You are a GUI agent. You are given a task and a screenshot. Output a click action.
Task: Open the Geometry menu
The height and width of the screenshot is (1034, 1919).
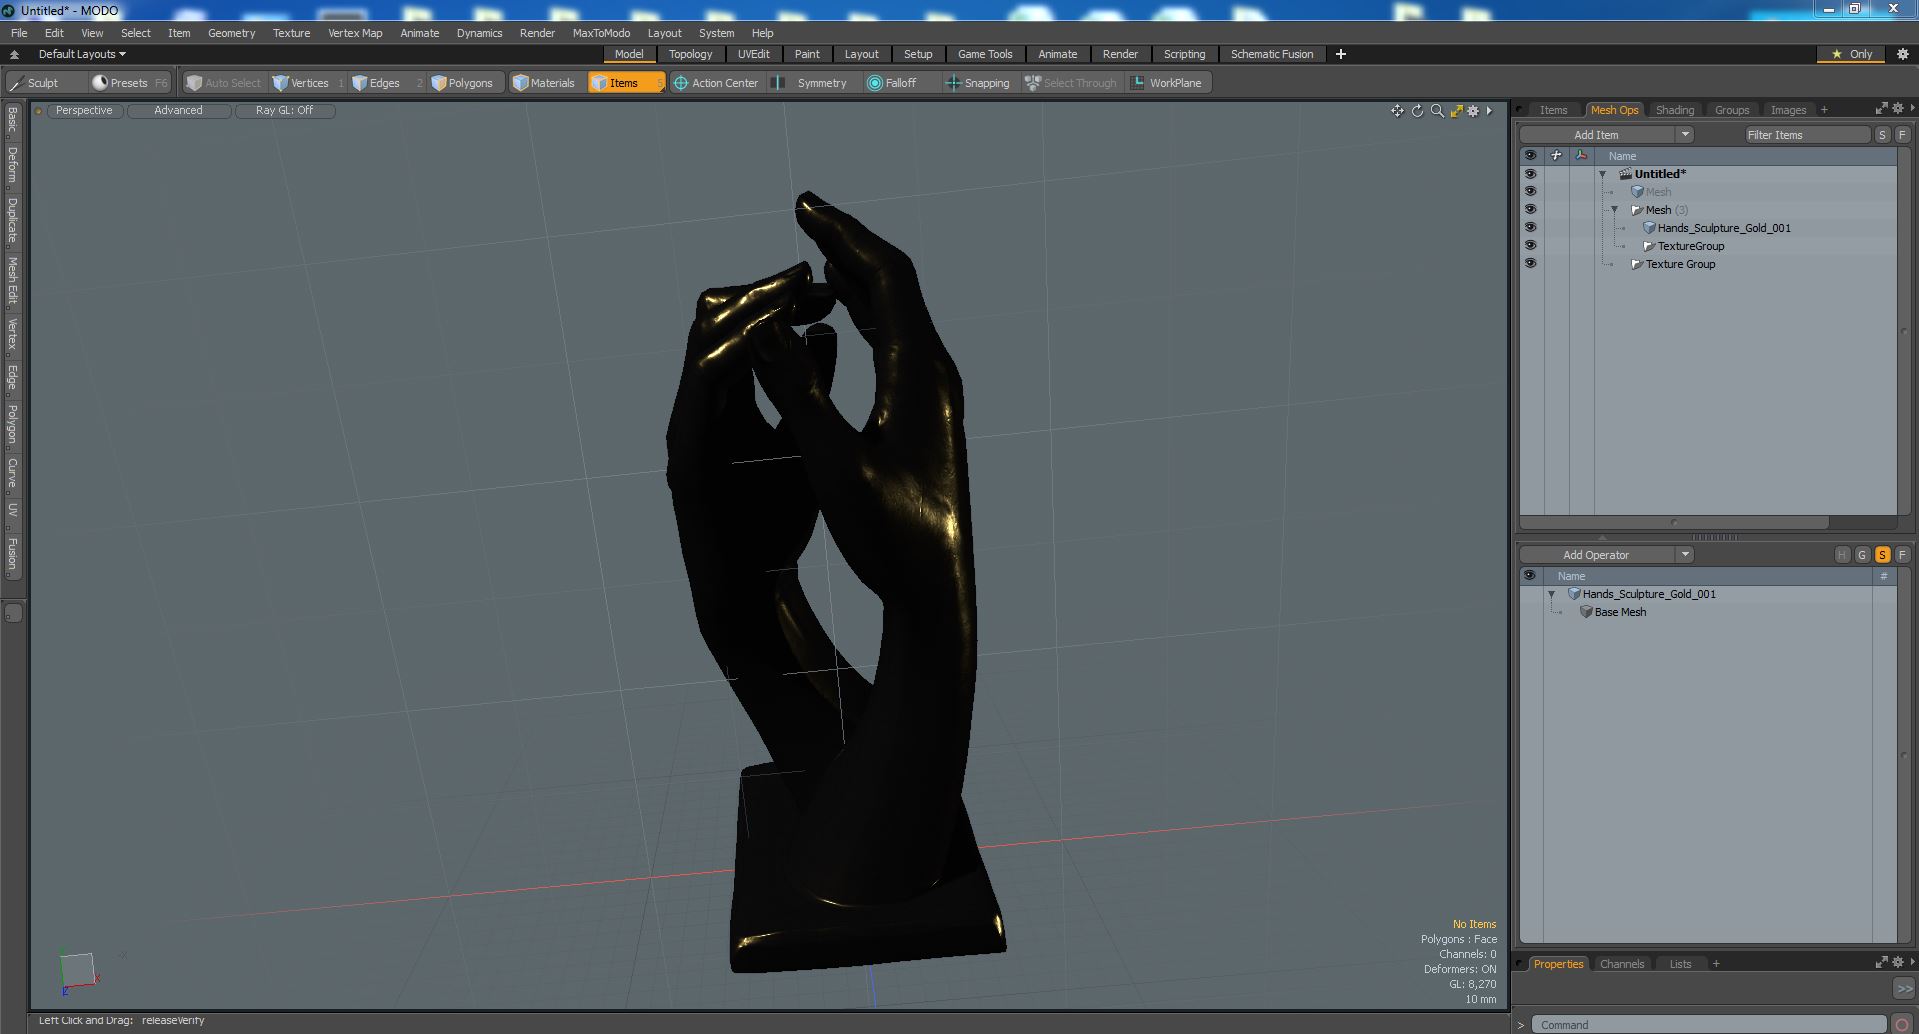click(x=231, y=33)
